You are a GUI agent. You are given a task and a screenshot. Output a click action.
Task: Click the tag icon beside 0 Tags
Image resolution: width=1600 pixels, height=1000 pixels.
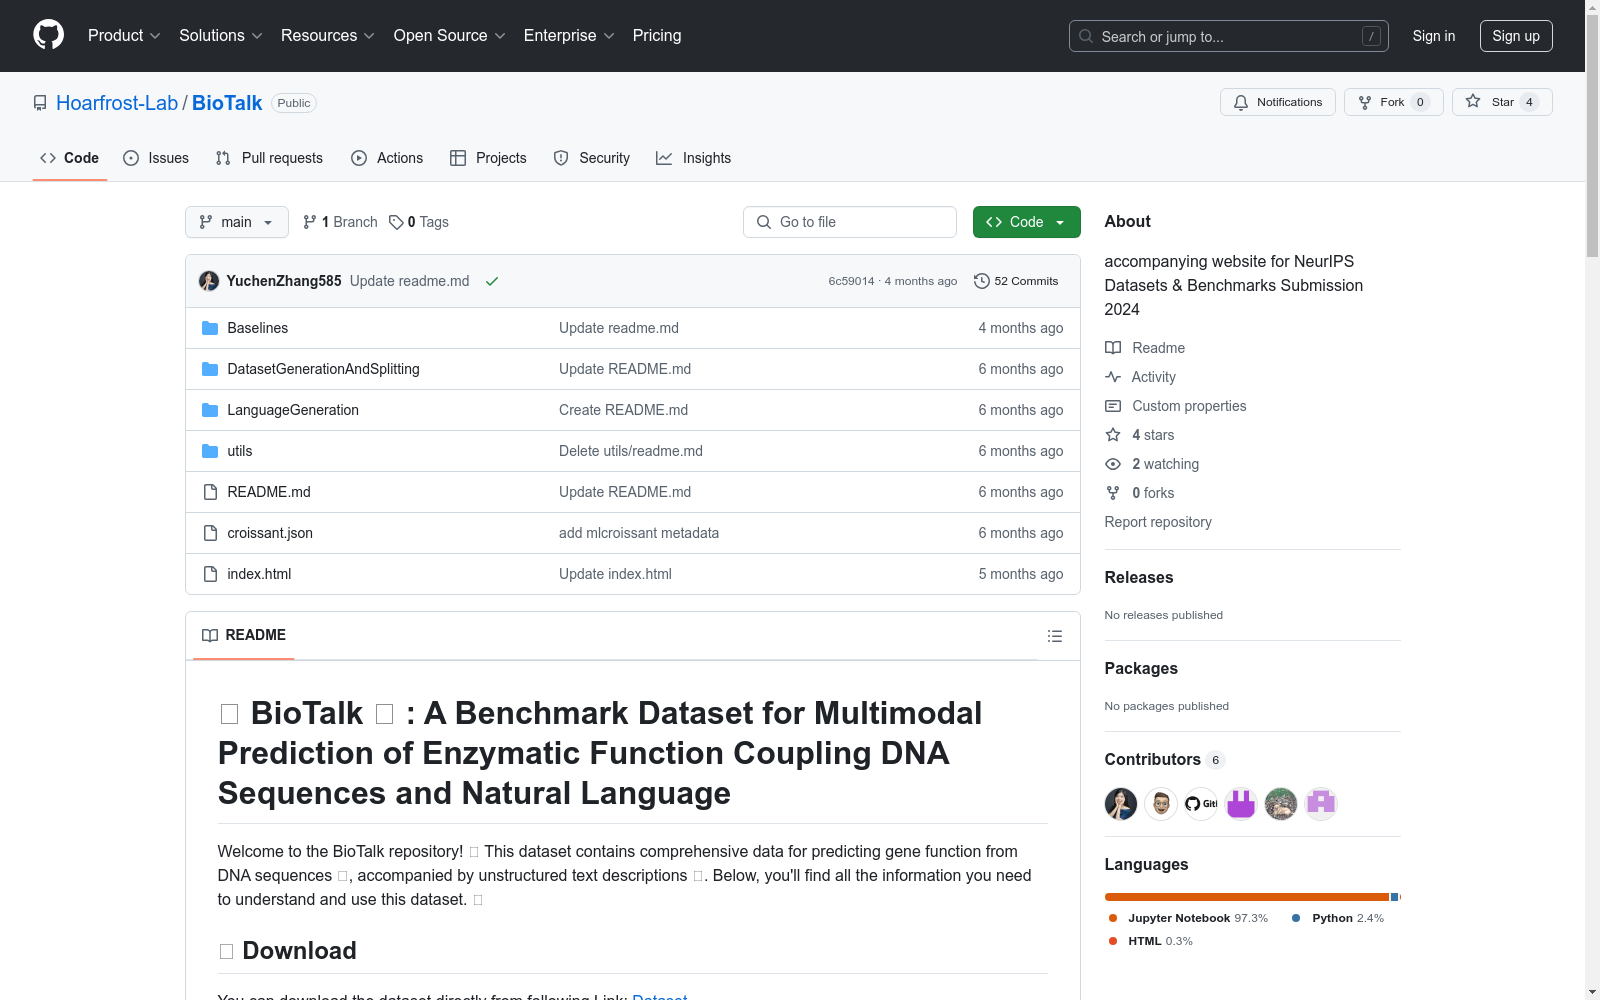tap(396, 222)
